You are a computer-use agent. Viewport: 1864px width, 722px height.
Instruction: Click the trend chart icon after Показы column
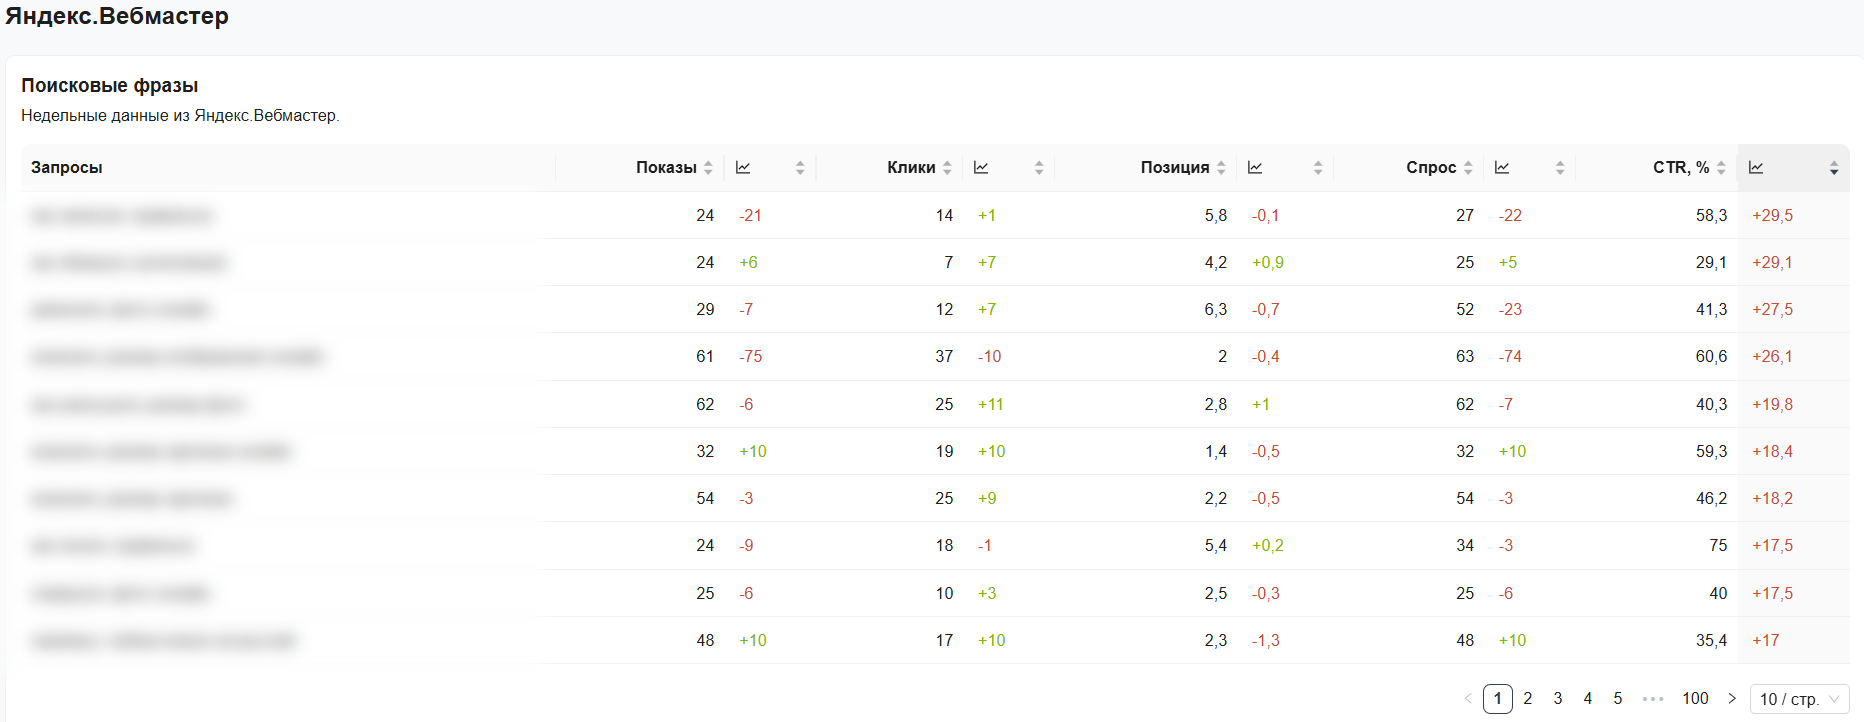click(x=743, y=168)
